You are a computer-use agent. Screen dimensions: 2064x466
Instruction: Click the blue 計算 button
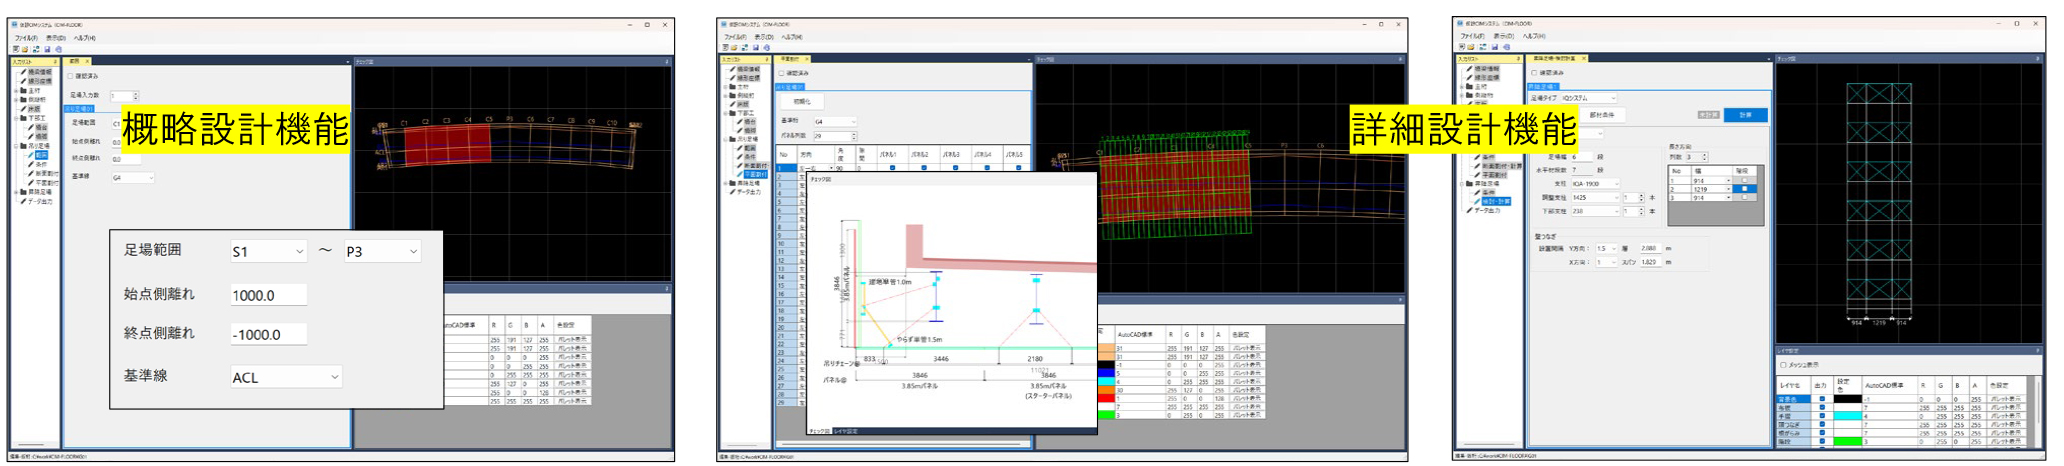click(x=1746, y=115)
